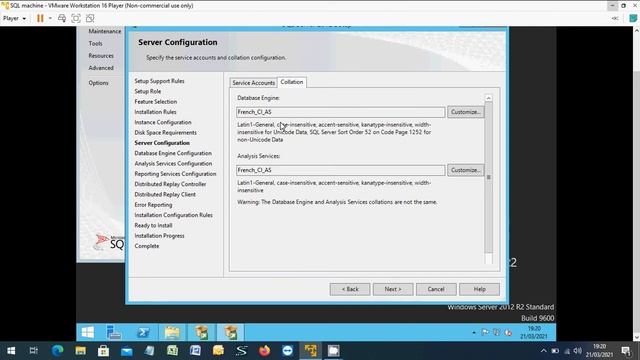640x360 pixels.
Task: Switch to the Service Accounts tab
Action: pos(253,82)
